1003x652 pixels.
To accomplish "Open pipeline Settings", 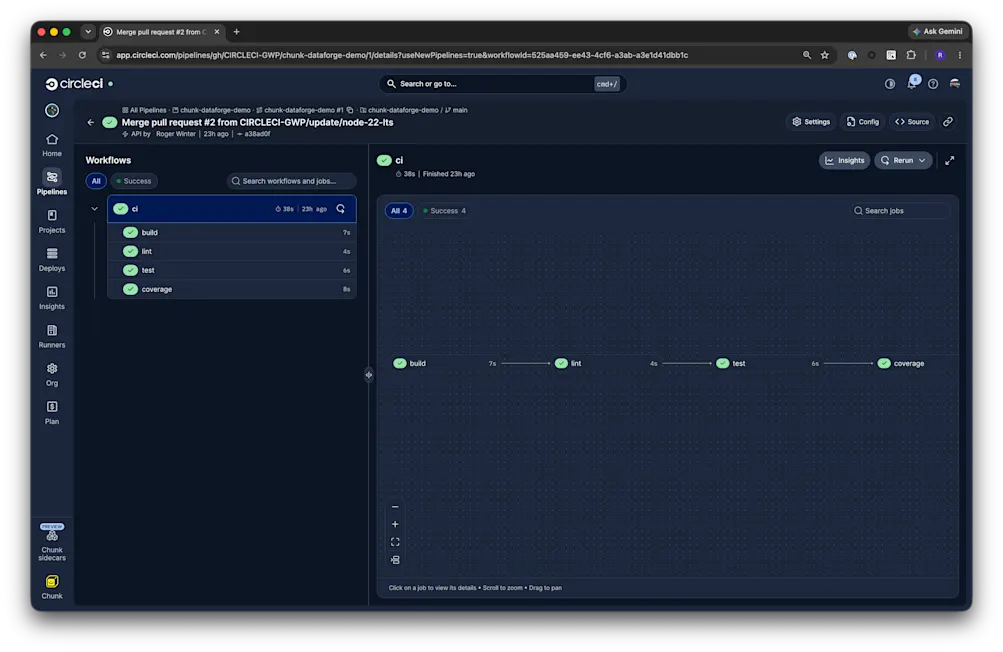I will pos(811,122).
